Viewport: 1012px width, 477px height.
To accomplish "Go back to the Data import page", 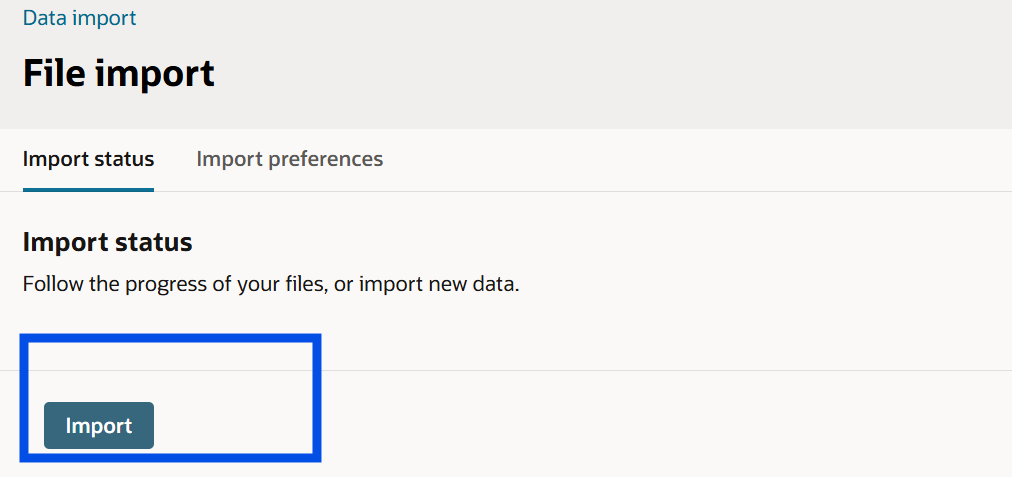I will pos(79,17).
